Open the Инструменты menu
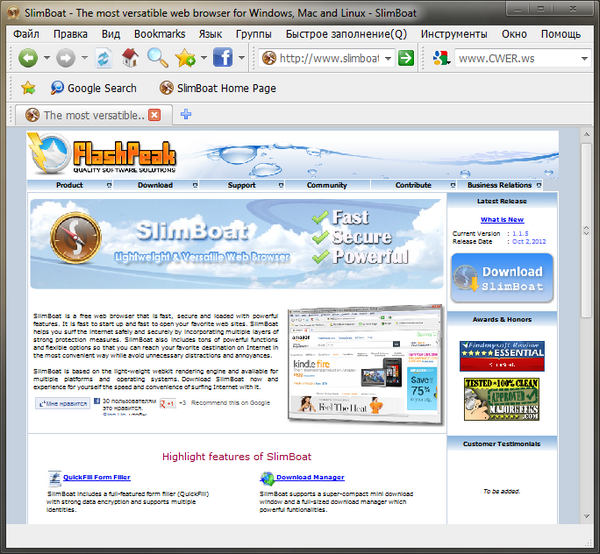This screenshot has width=600, height=554. click(x=454, y=33)
